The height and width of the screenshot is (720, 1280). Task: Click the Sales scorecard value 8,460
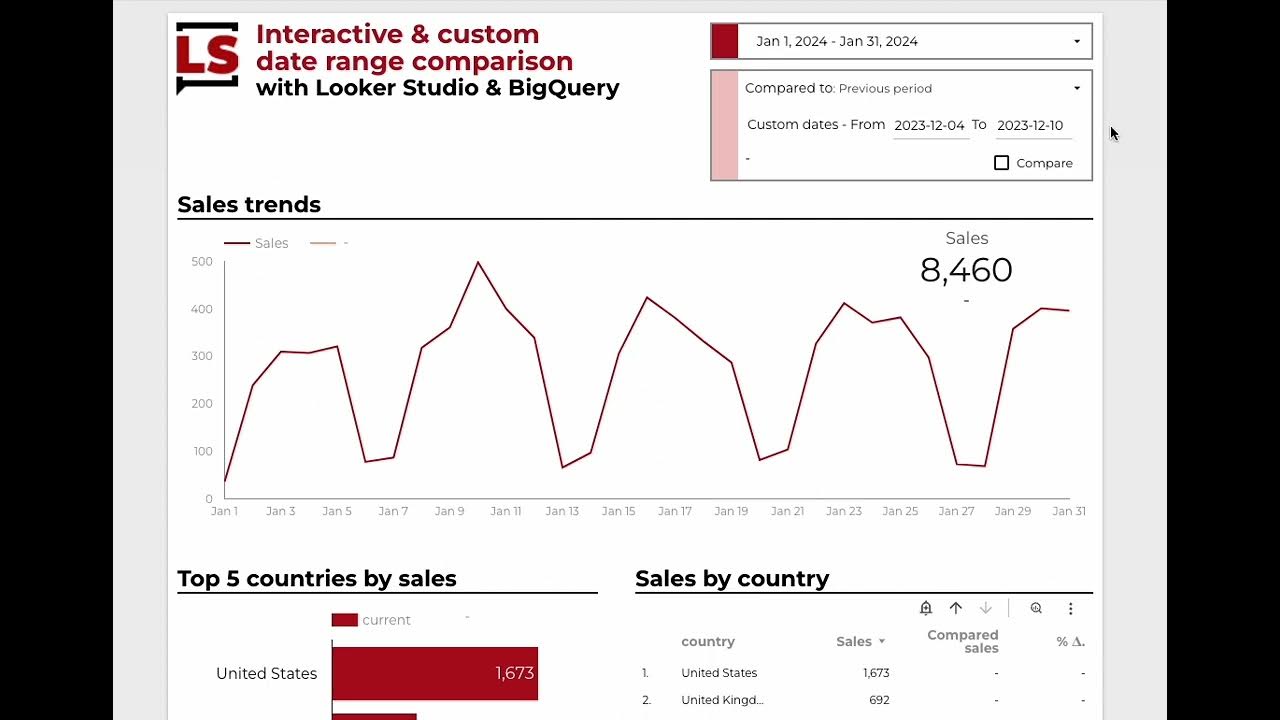pos(966,270)
